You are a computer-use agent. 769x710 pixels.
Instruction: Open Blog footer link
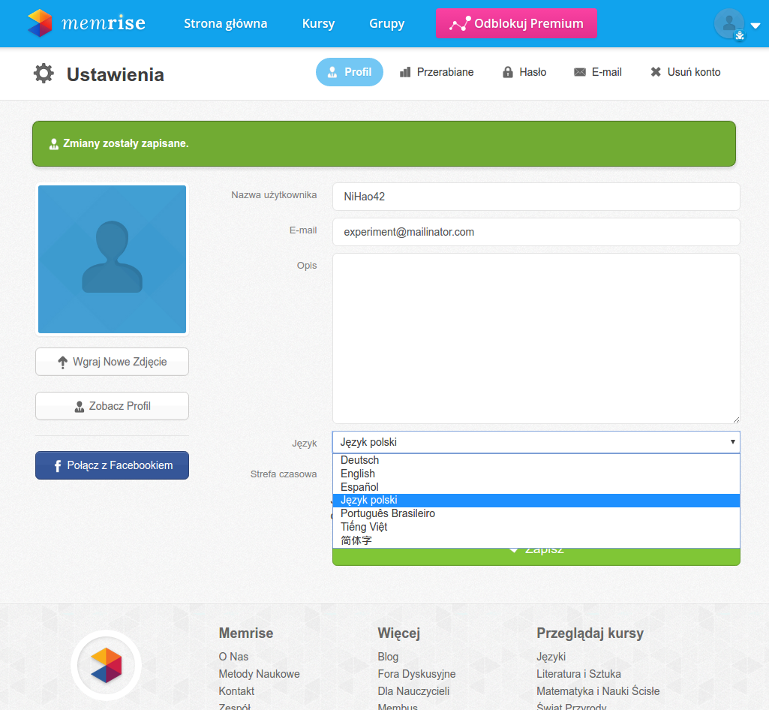pyautogui.click(x=388, y=657)
